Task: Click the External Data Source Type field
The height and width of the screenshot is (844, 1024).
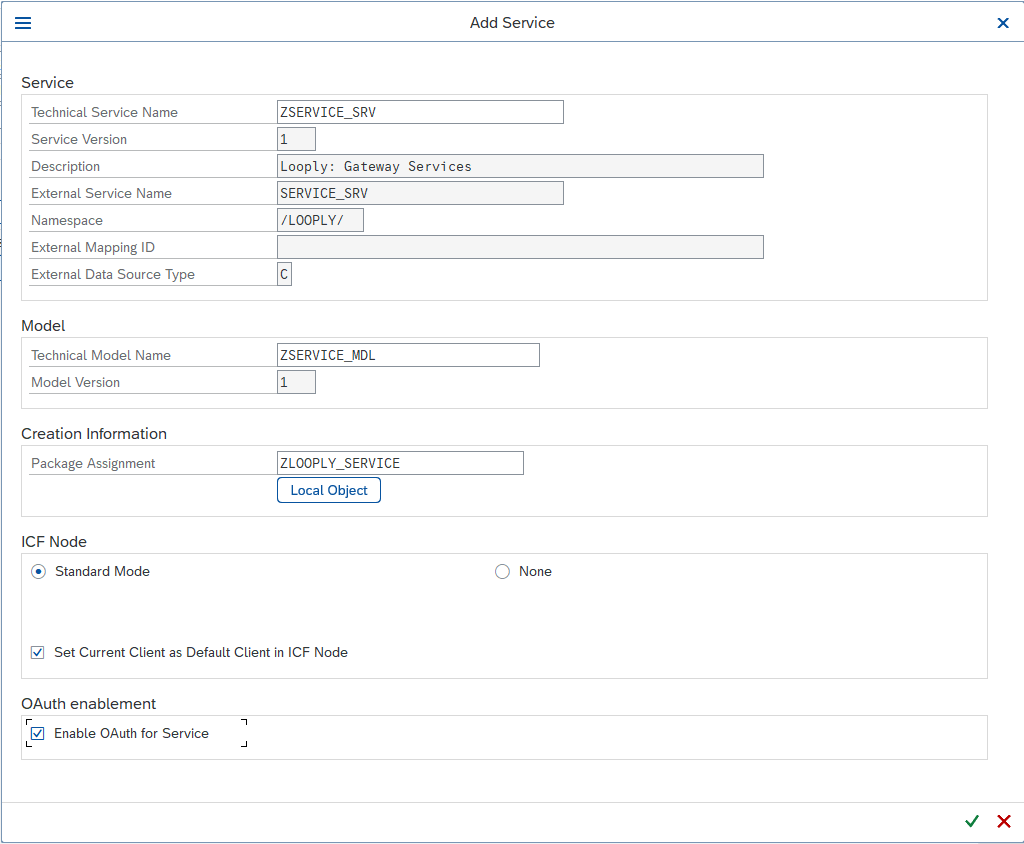Action: pos(285,274)
